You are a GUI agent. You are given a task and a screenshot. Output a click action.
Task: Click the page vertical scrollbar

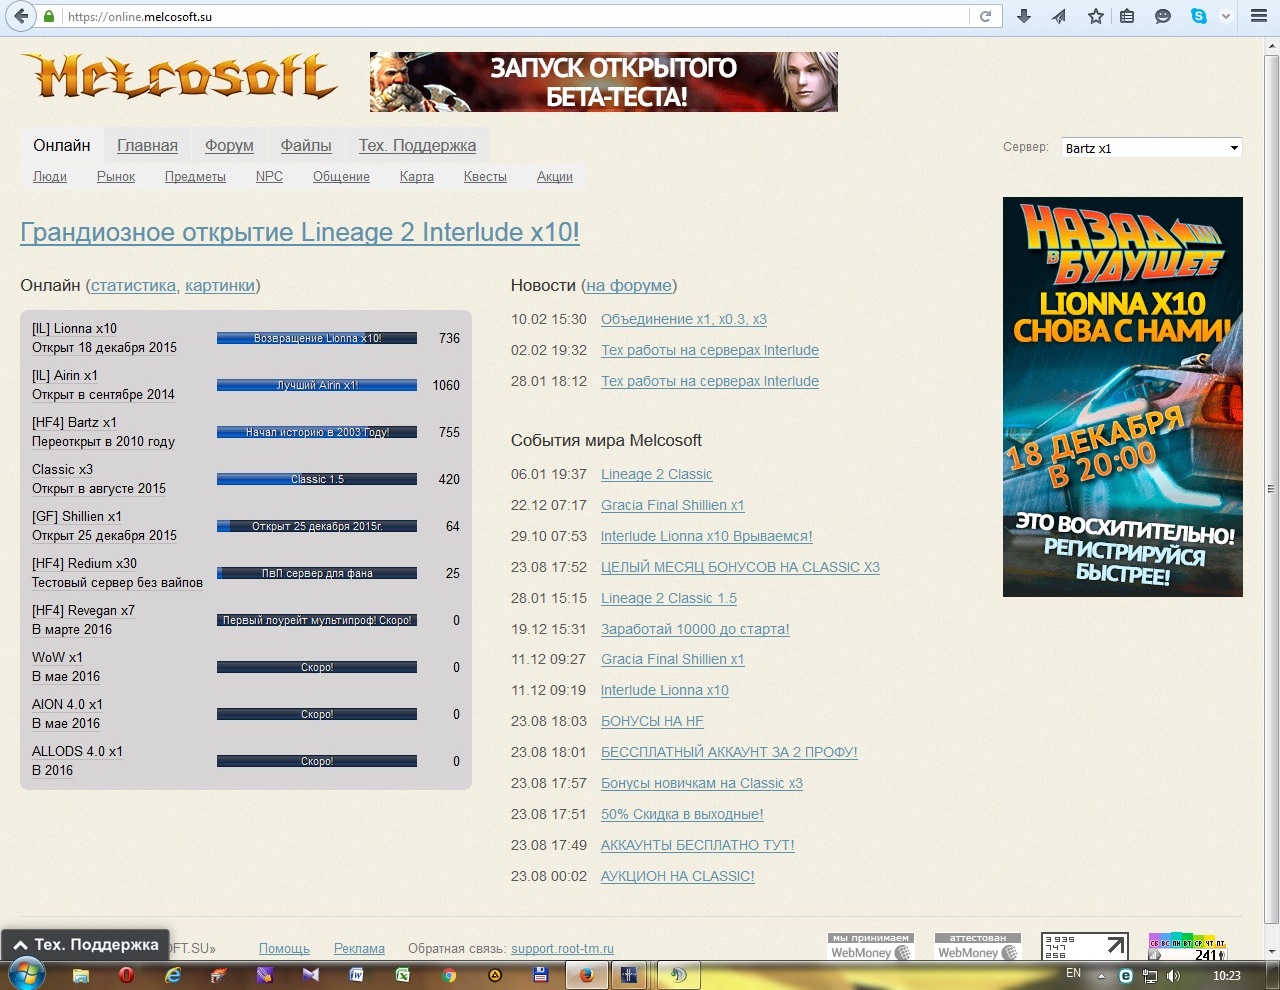[1272, 490]
